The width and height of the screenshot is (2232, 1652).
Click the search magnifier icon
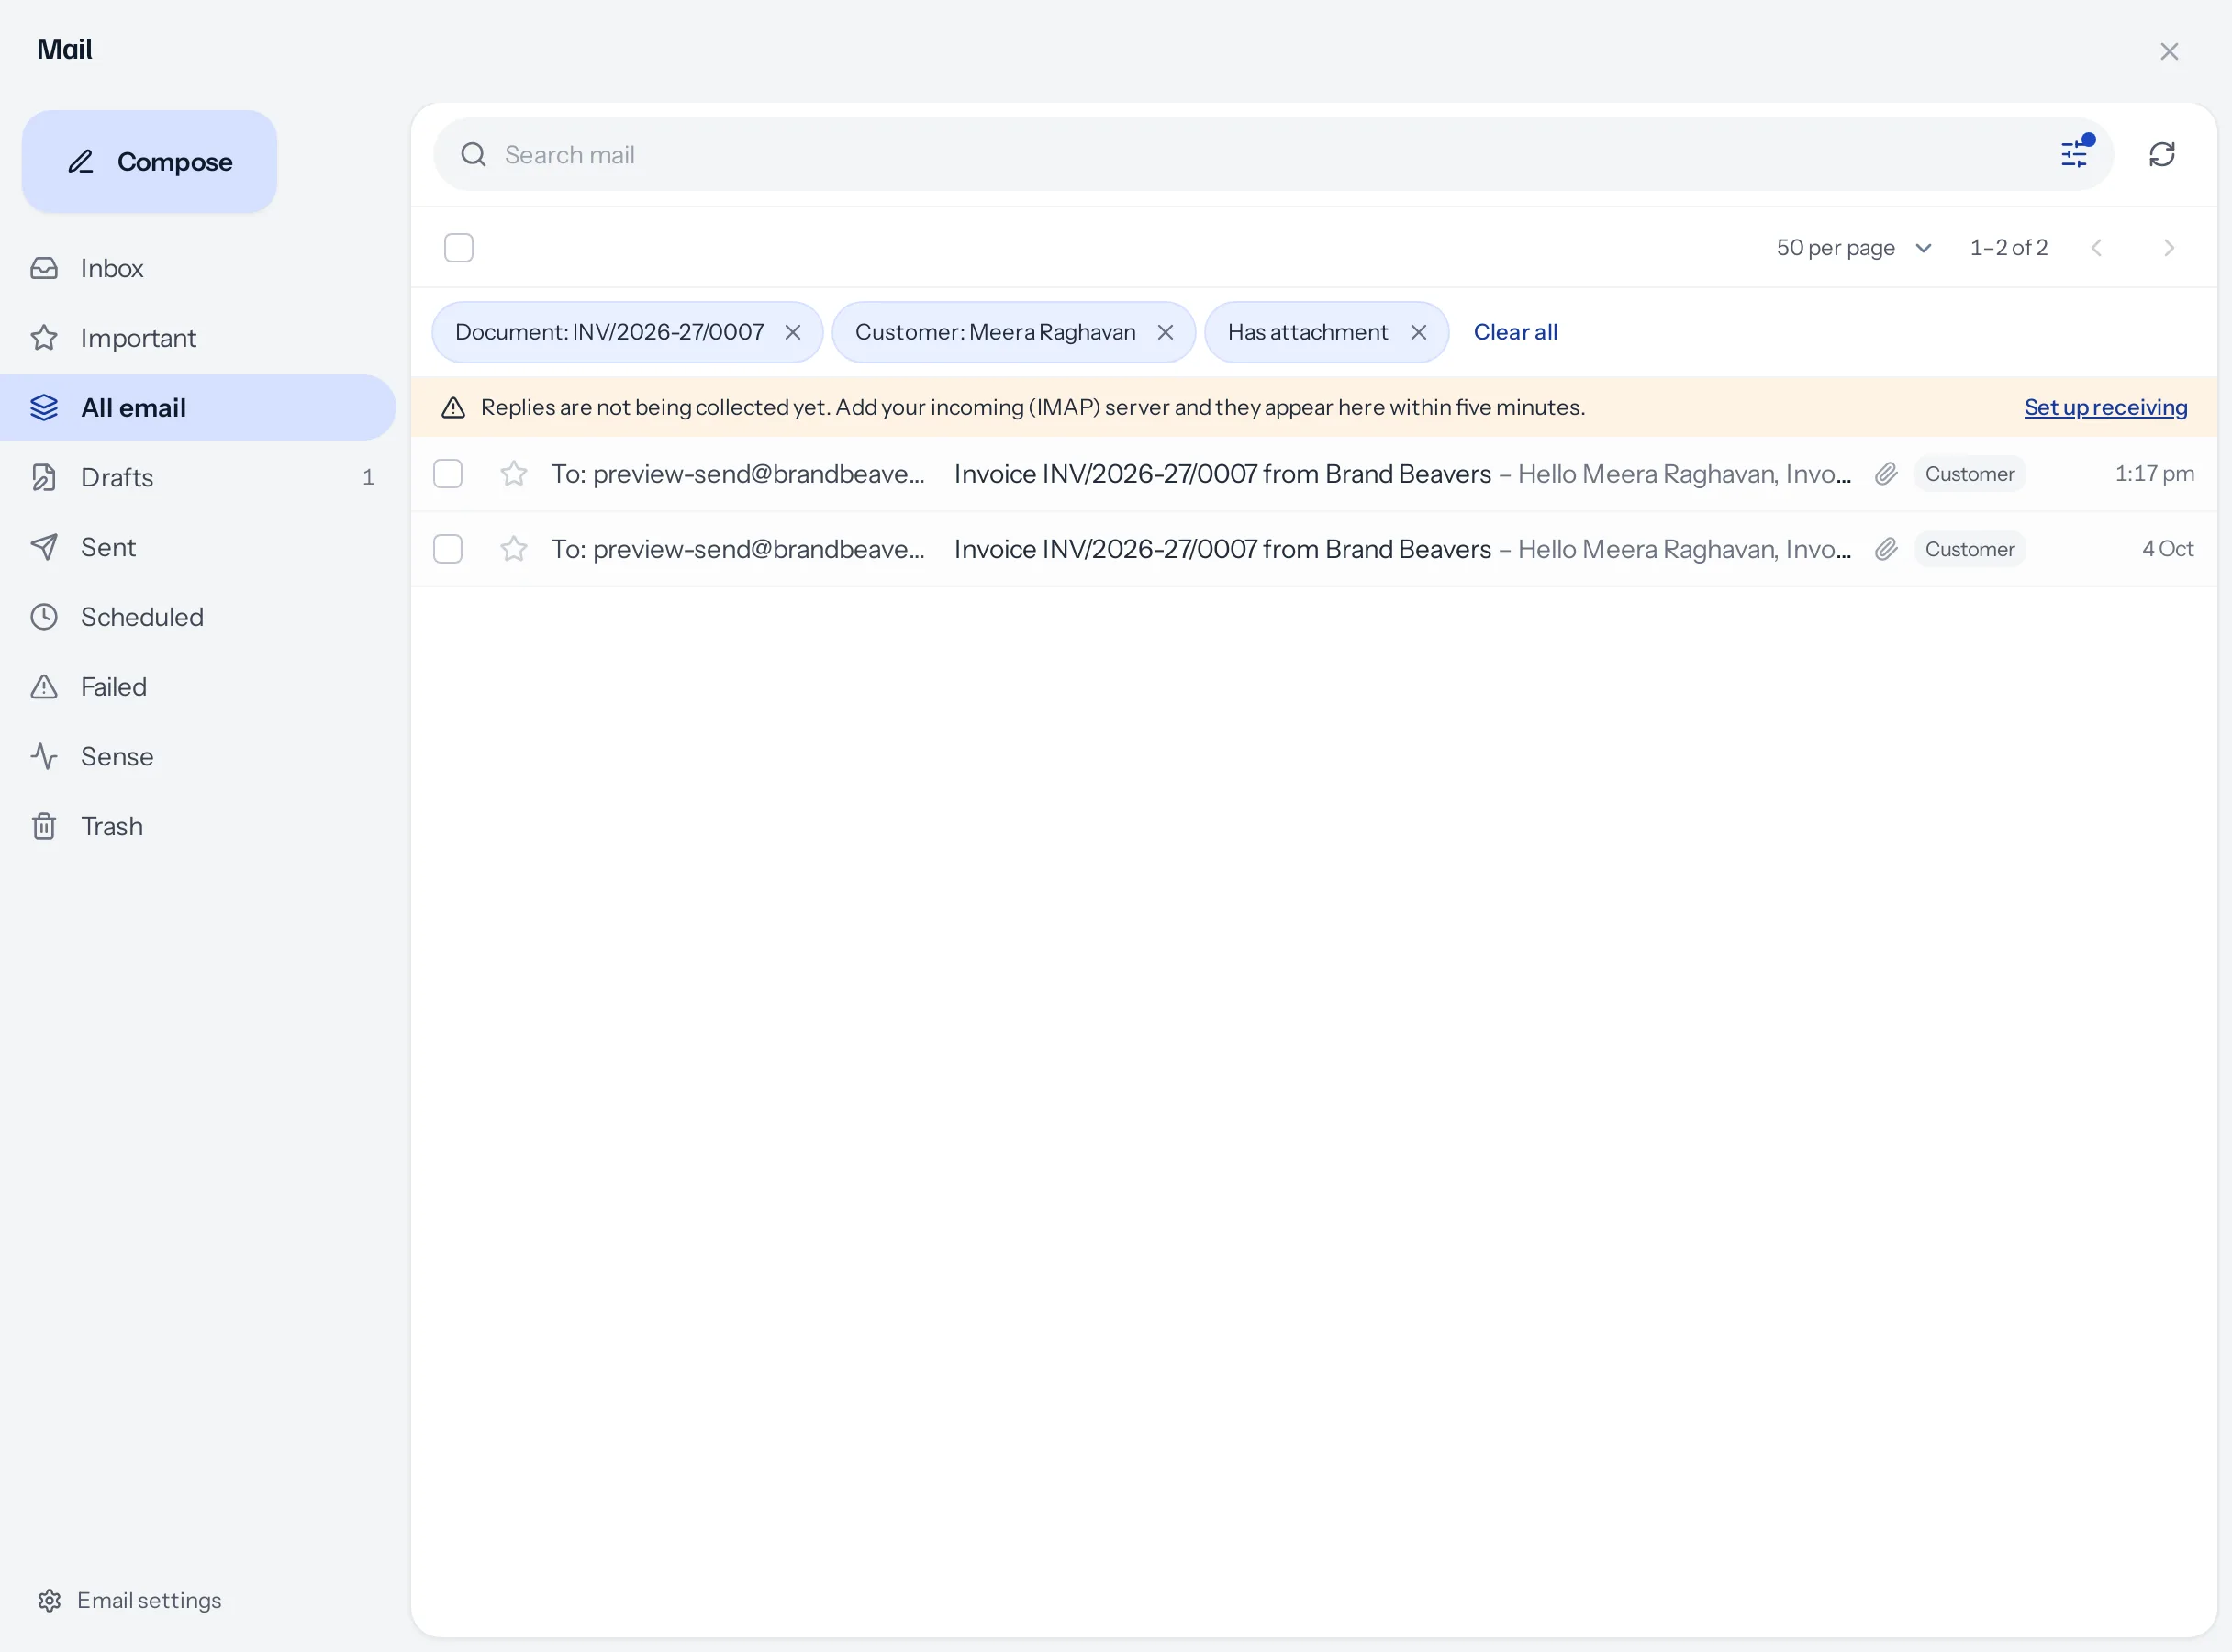coord(473,154)
